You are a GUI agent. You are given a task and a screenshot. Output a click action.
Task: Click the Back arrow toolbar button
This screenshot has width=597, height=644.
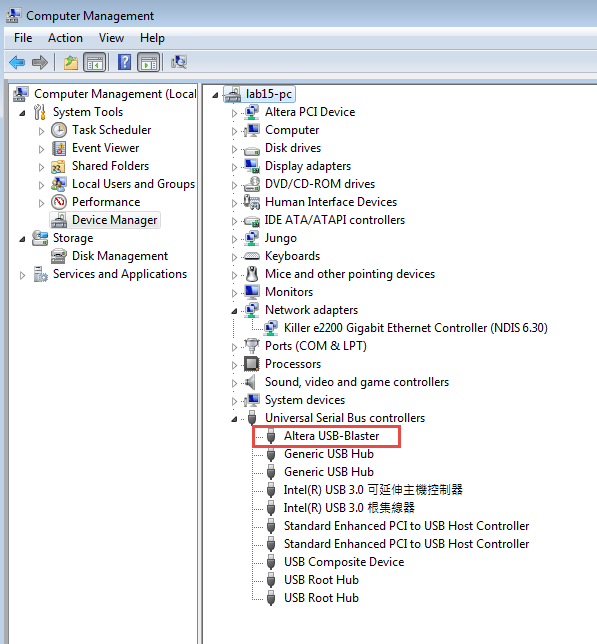click(x=17, y=62)
